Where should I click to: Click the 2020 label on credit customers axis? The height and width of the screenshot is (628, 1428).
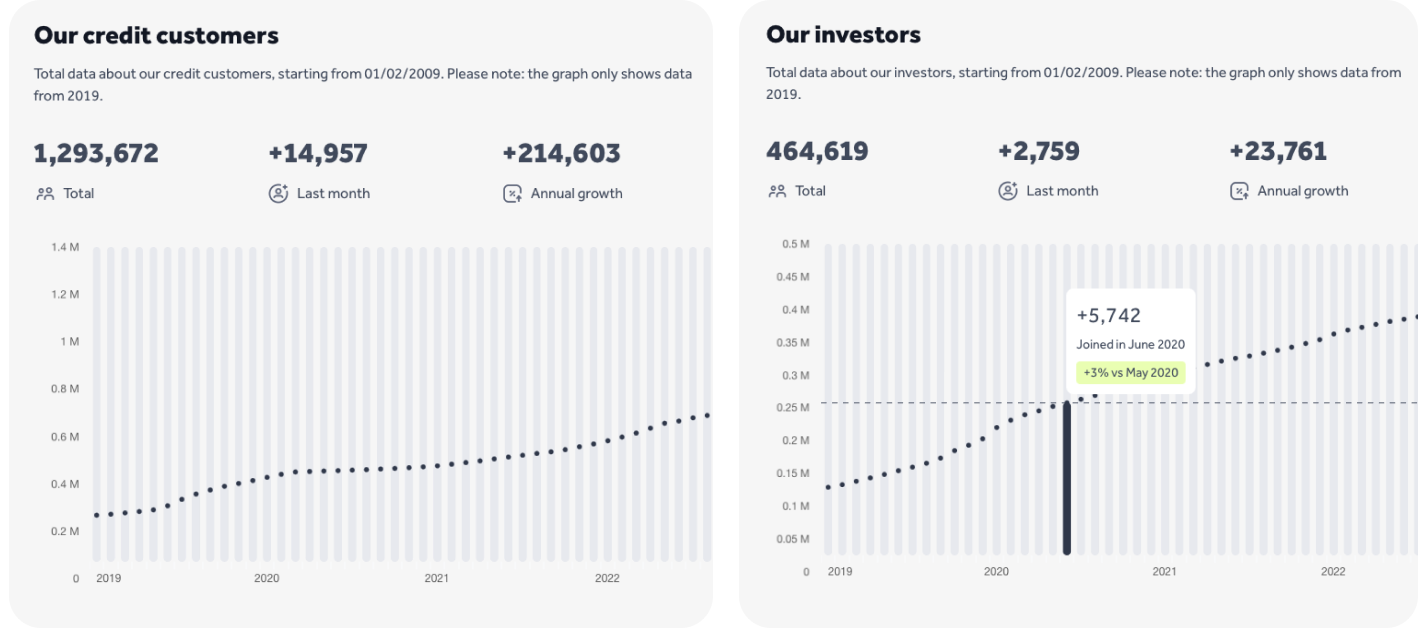point(267,579)
